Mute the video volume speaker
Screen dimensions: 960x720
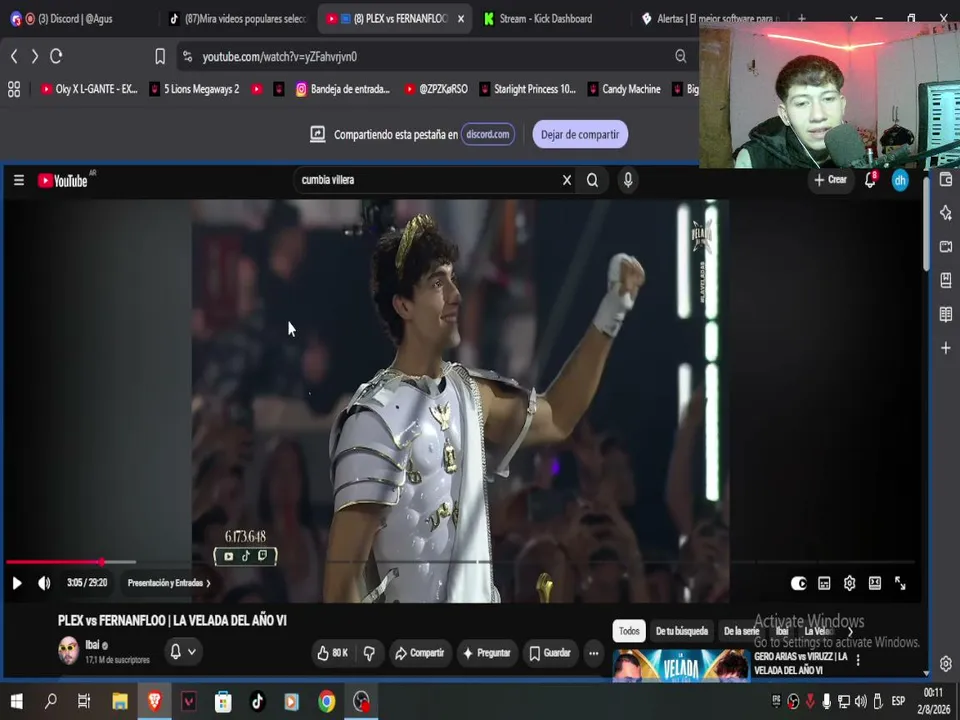click(44, 583)
